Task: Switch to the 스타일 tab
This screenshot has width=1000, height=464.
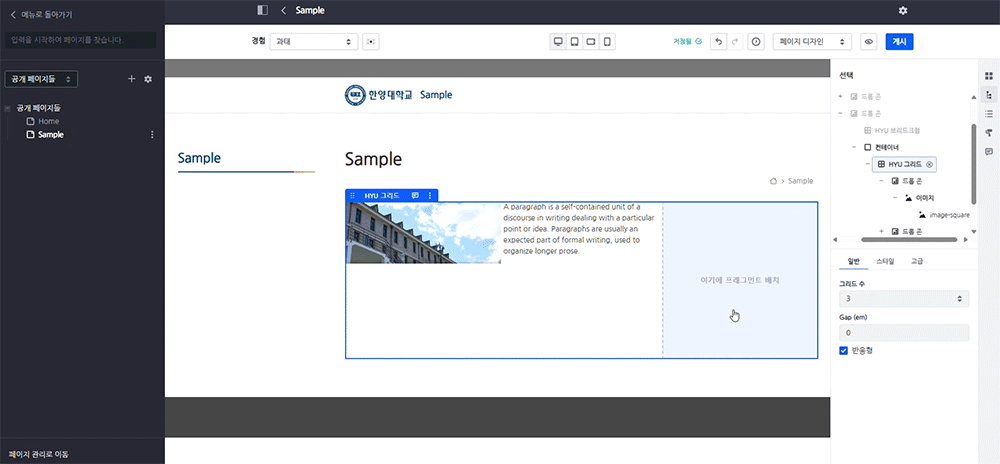Action: [885, 261]
